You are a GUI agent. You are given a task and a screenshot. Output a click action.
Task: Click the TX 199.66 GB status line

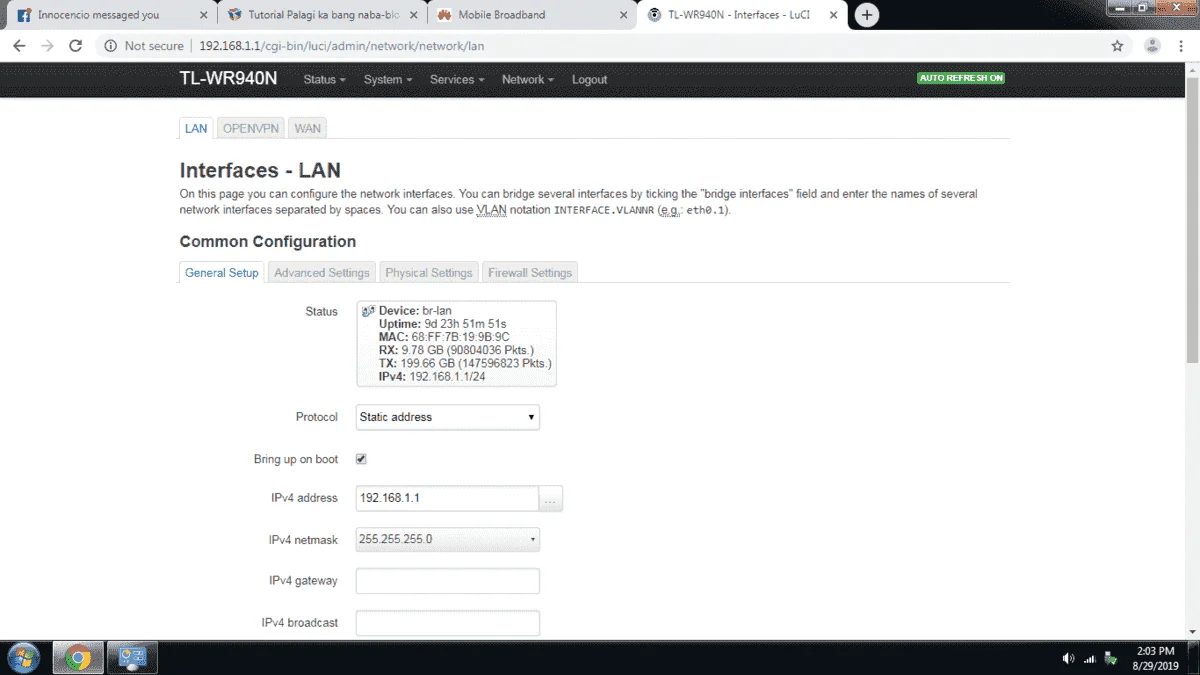coord(465,363)
